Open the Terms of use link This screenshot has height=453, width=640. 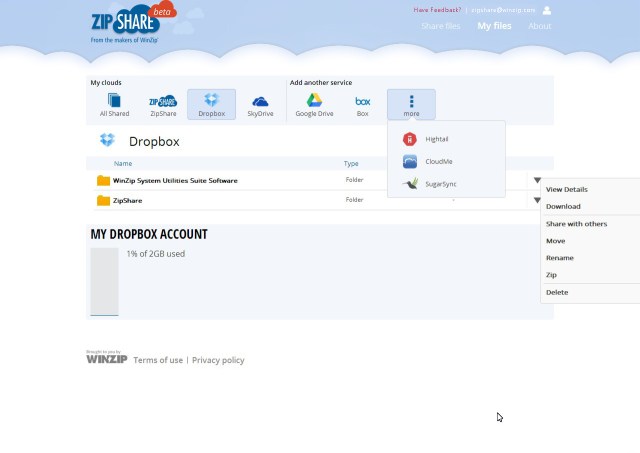158,360
